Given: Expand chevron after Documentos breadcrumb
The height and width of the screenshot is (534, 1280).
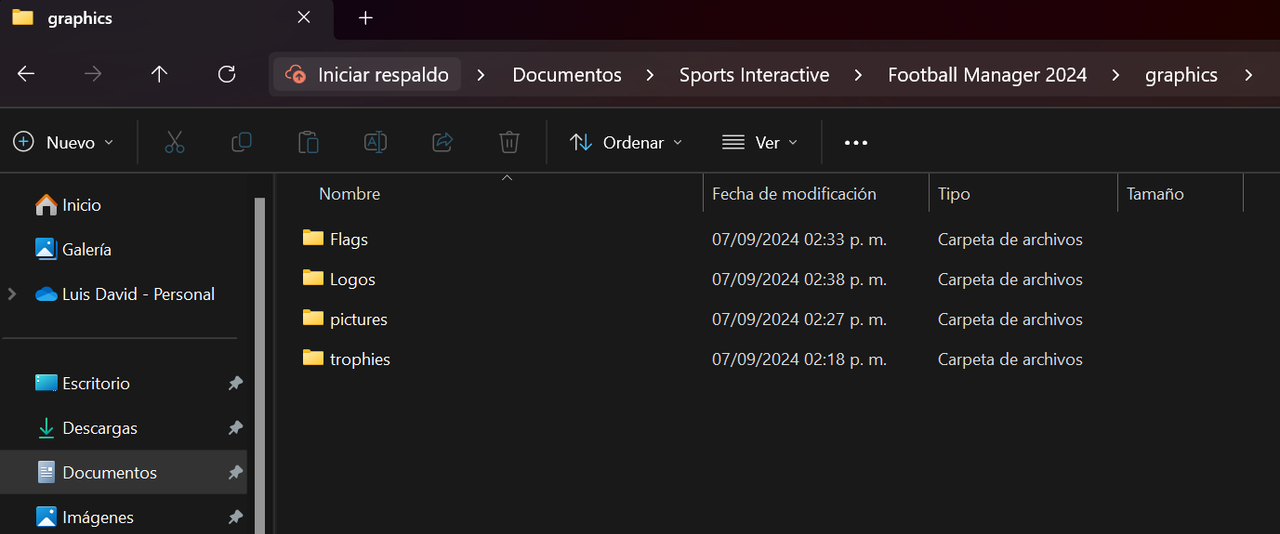Looking at the screenshot, I should pyautogui.click(x=651, y=75).
